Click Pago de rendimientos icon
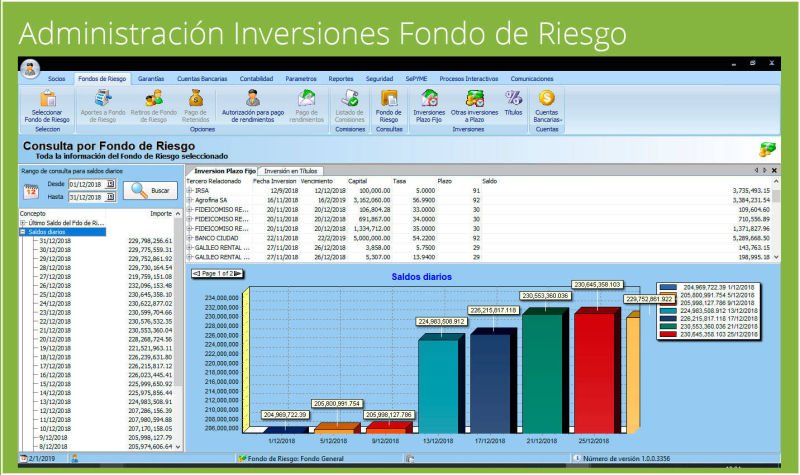 (306, 98)
